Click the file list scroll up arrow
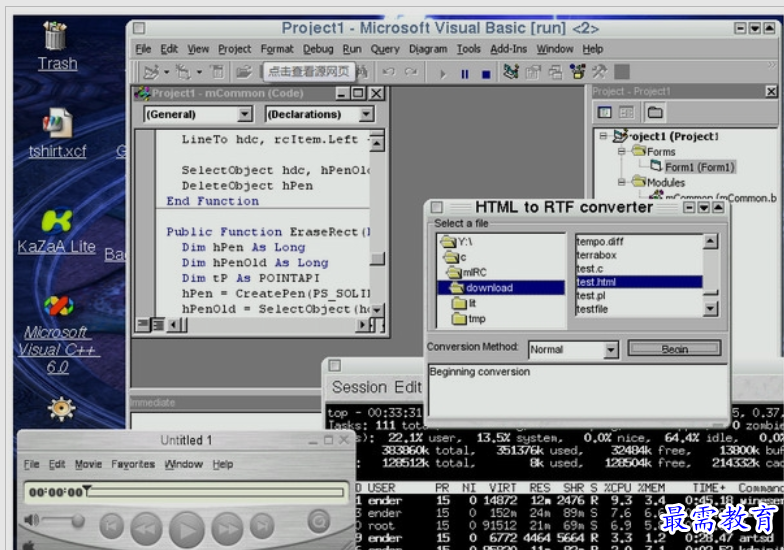 pyautogui.click(x=710, y=242)
